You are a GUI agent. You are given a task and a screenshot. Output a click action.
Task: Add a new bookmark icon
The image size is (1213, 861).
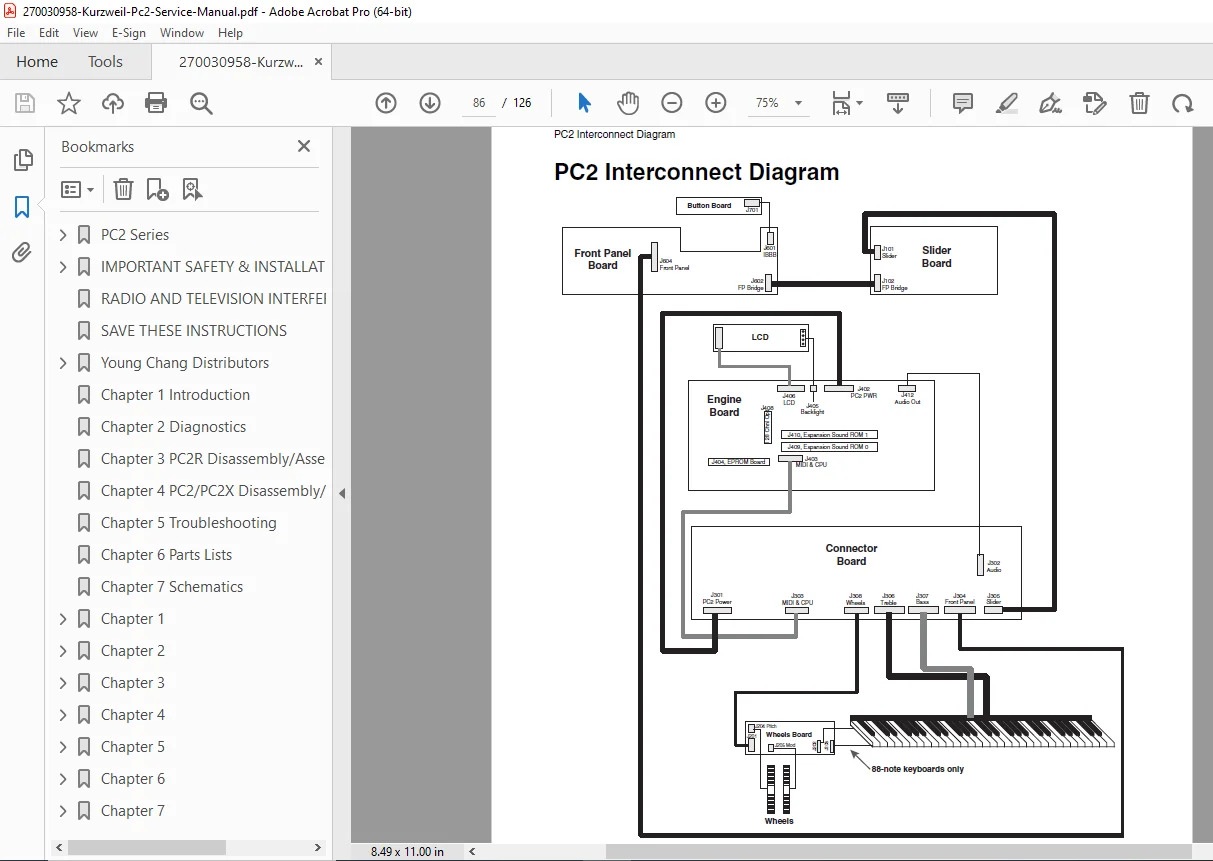157,189
